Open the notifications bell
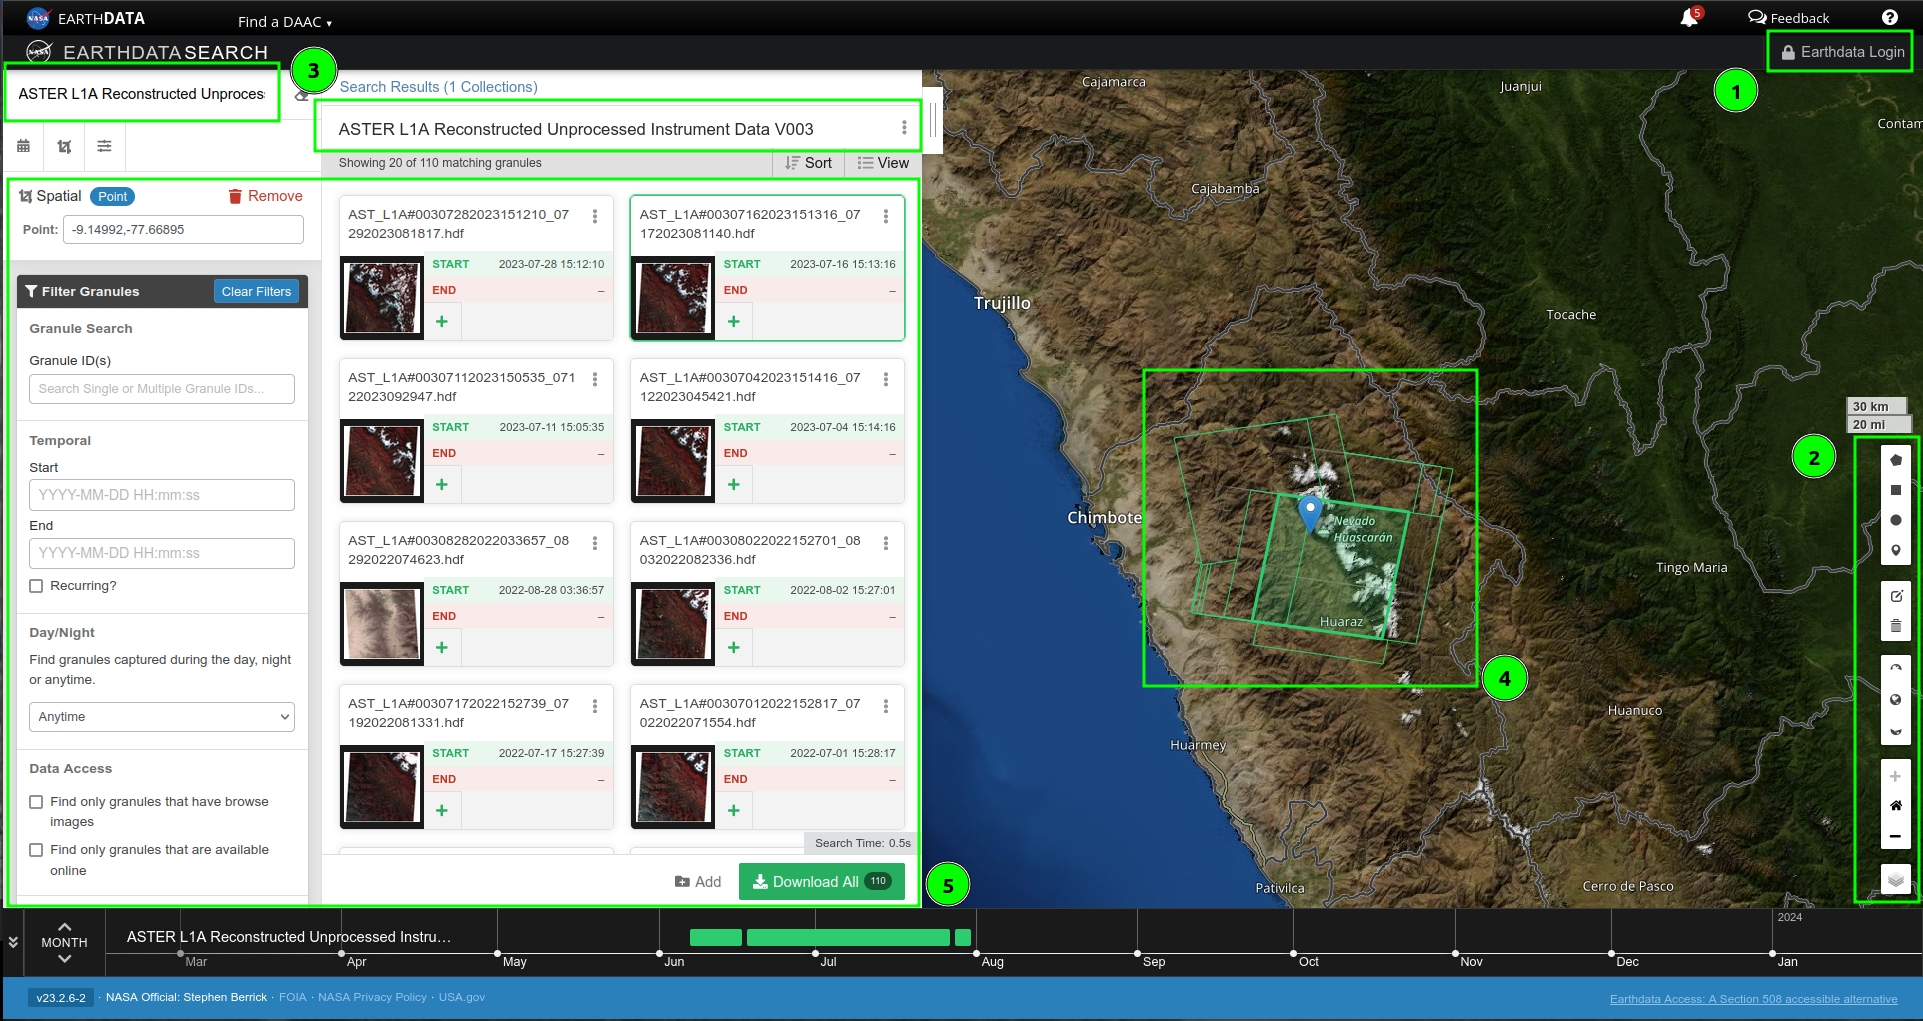The height and width of the screenshot is (1021, 1923). [1689, 18]
